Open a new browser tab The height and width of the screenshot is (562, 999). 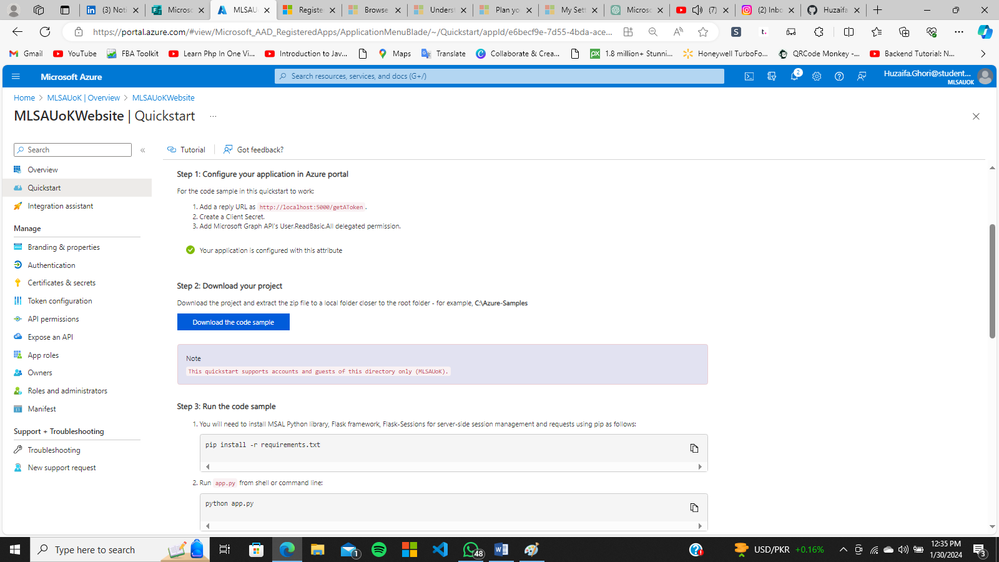pos(877,10)
